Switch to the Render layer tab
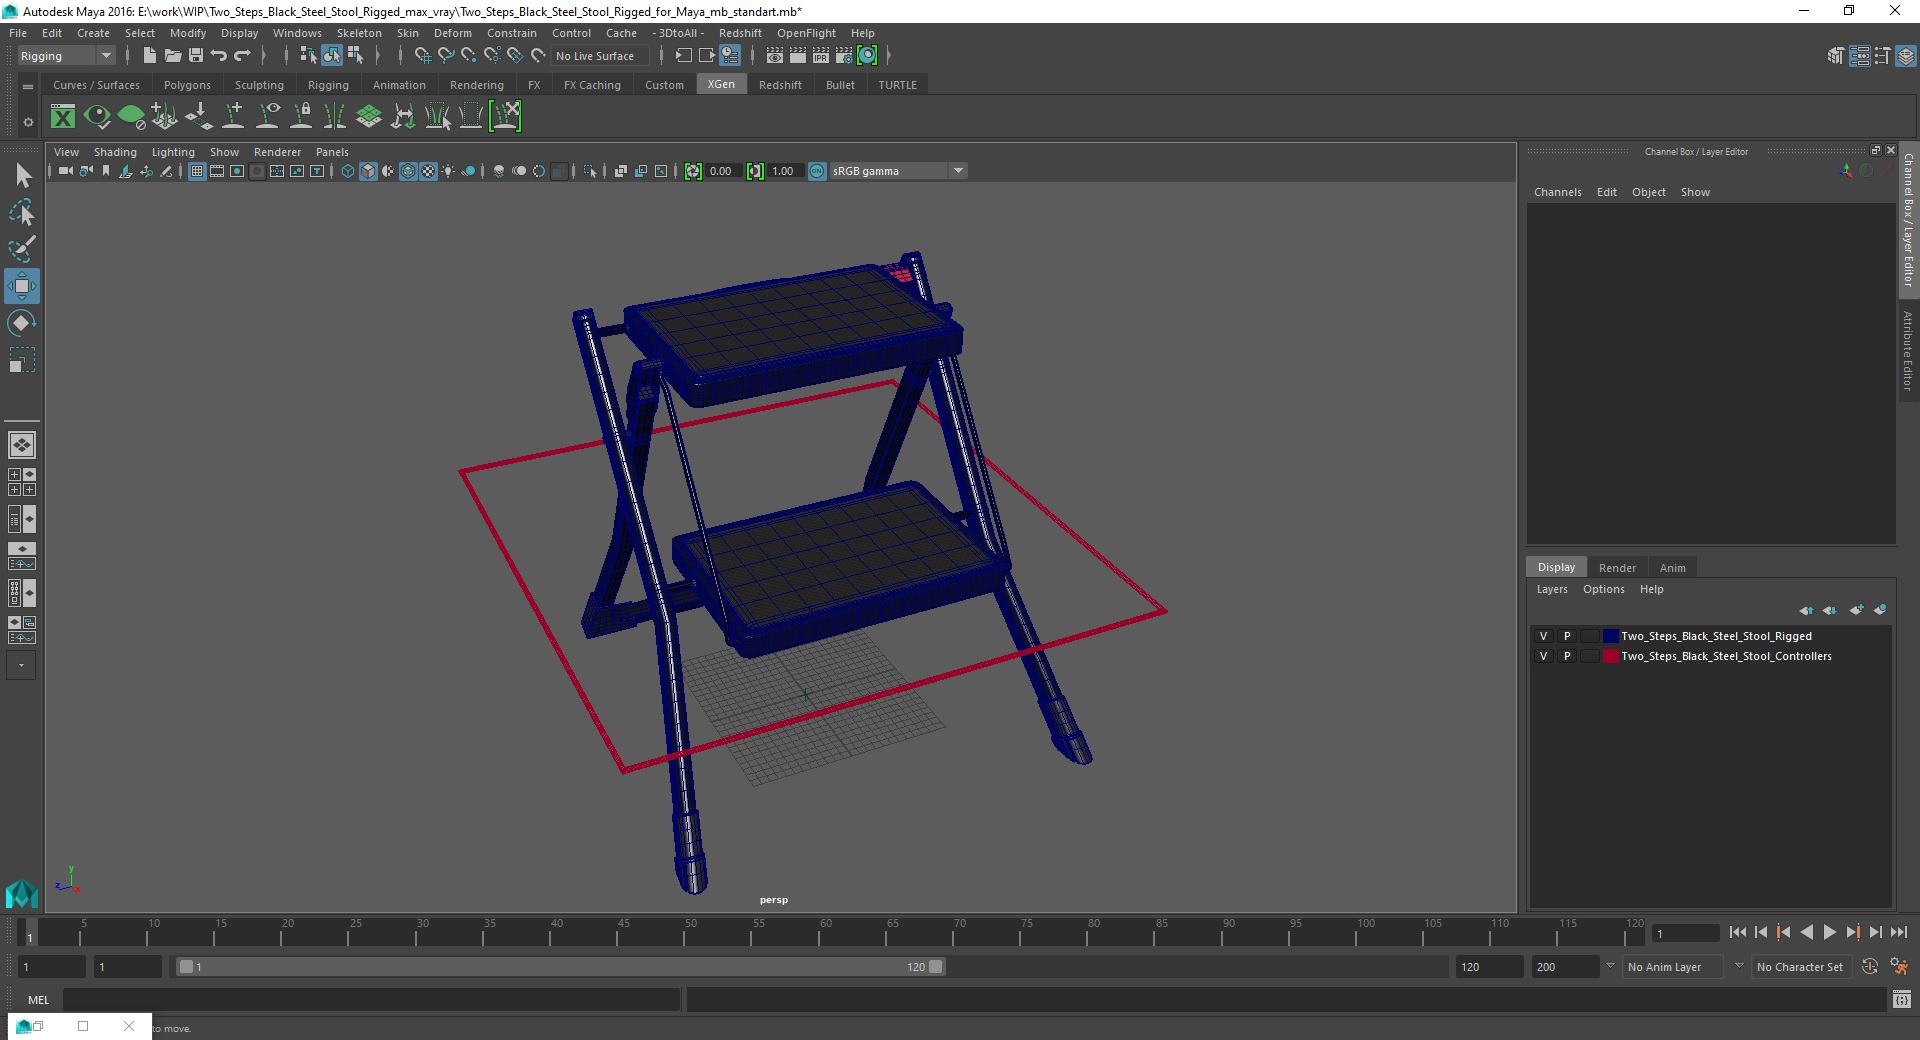The image size is (1920, 1040). coord(1617,568)
